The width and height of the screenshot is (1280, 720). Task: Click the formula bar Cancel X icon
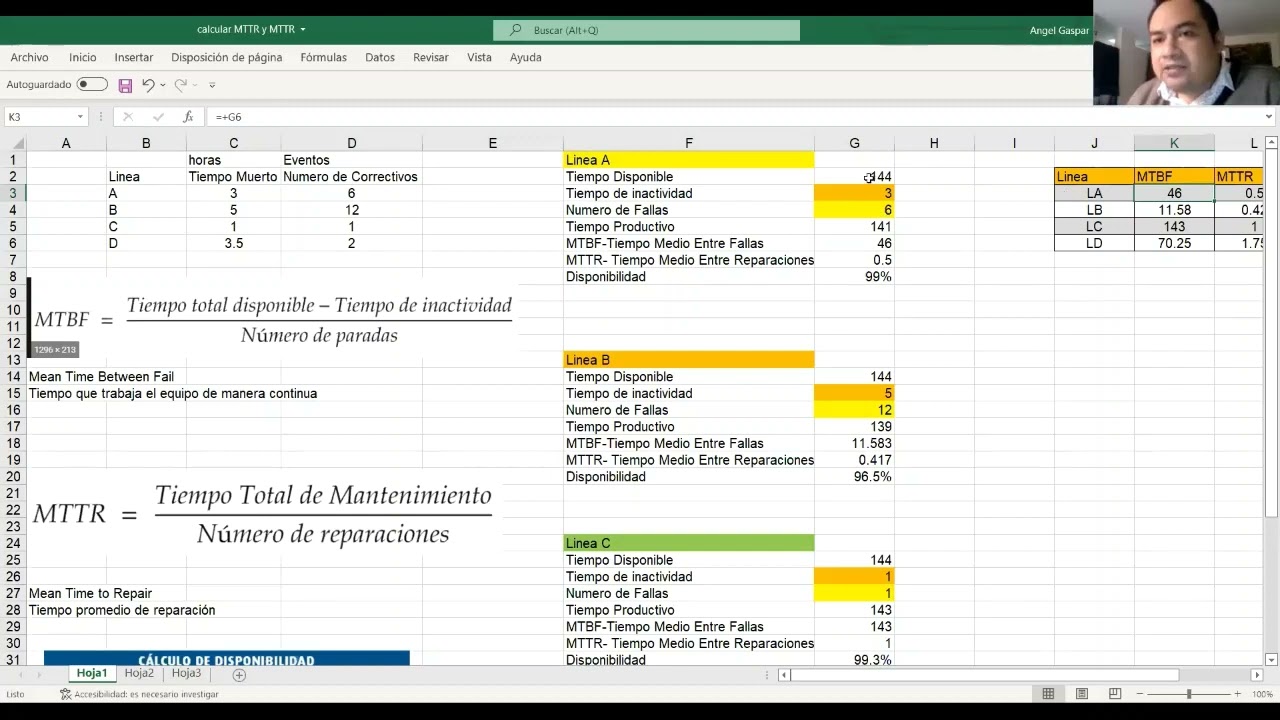[128, 117]
